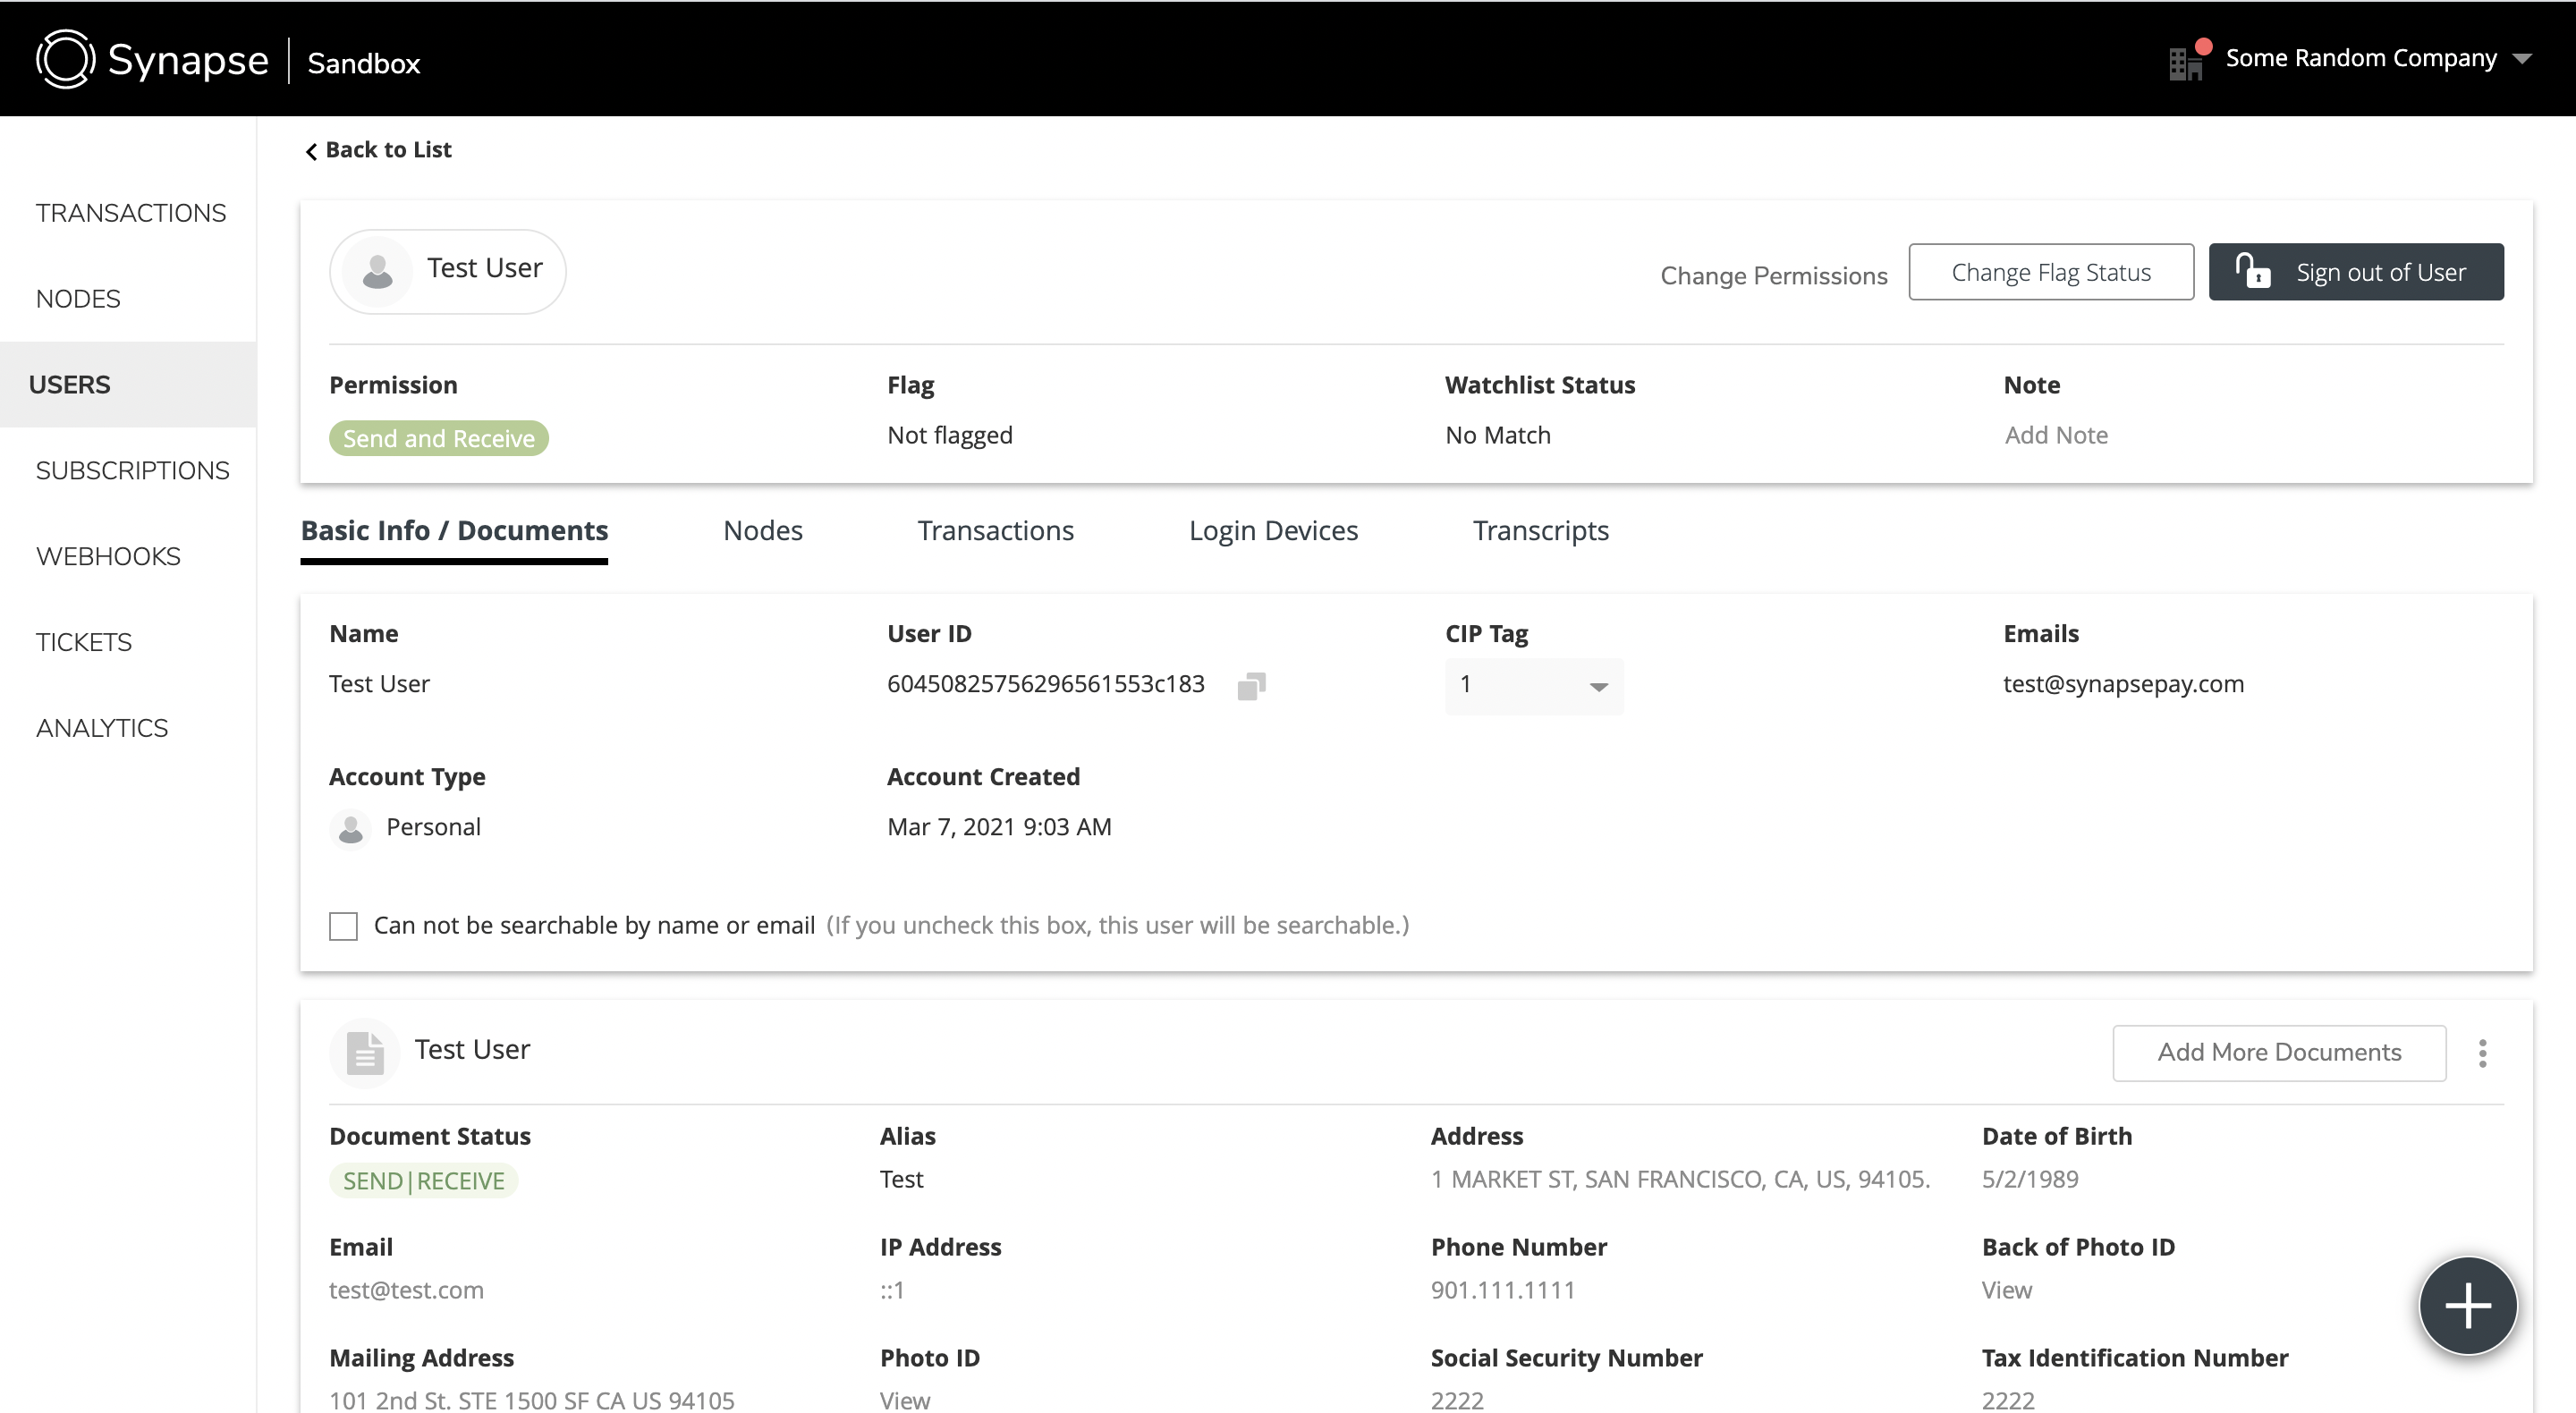Click the 1 MARKET ST address value

click(1679, 1179)
